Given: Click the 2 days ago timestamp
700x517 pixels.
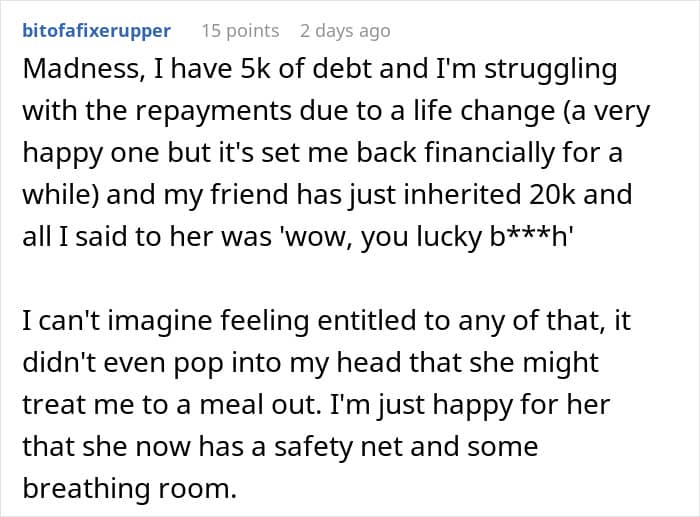Looking at the screenshot, I should coord(345,31).
